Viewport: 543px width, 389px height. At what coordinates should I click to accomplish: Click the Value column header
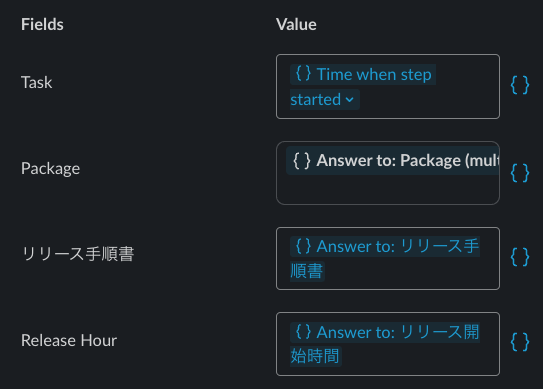pyautogui.click(x=296, y=24)
